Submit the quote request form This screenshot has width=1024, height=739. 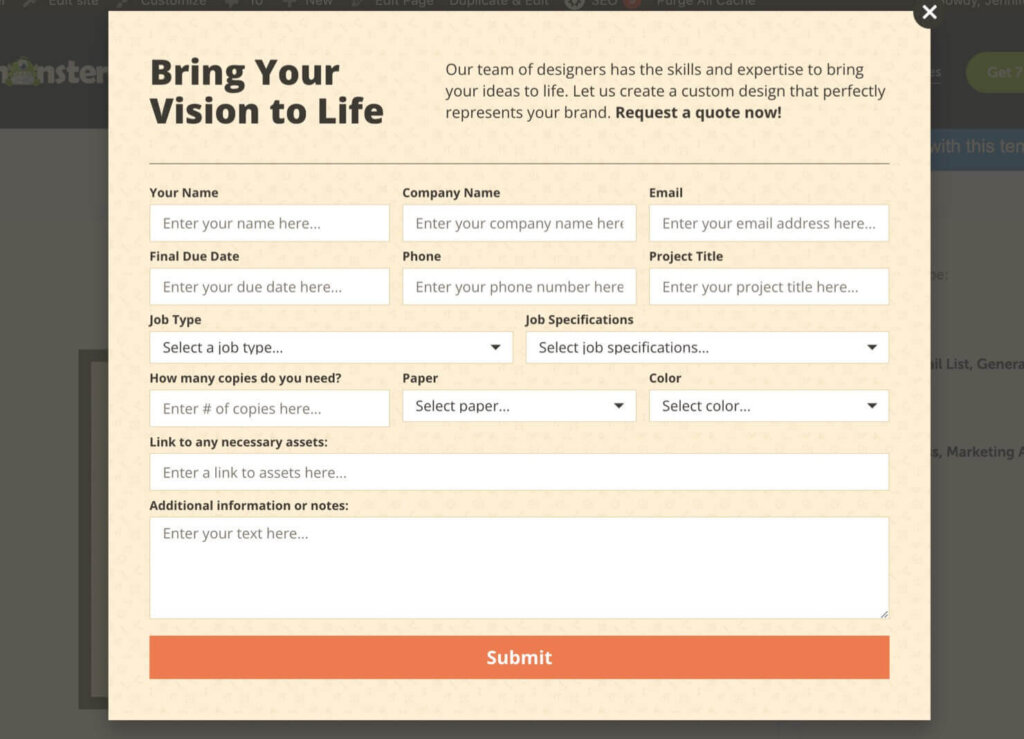pyautogui.click(x=519, y=657)
